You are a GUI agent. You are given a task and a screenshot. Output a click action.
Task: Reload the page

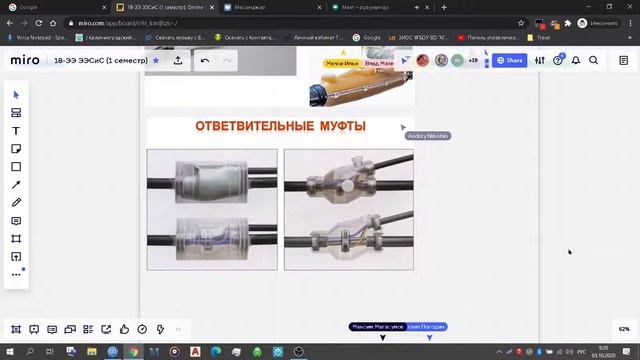(x=38, y=23)
